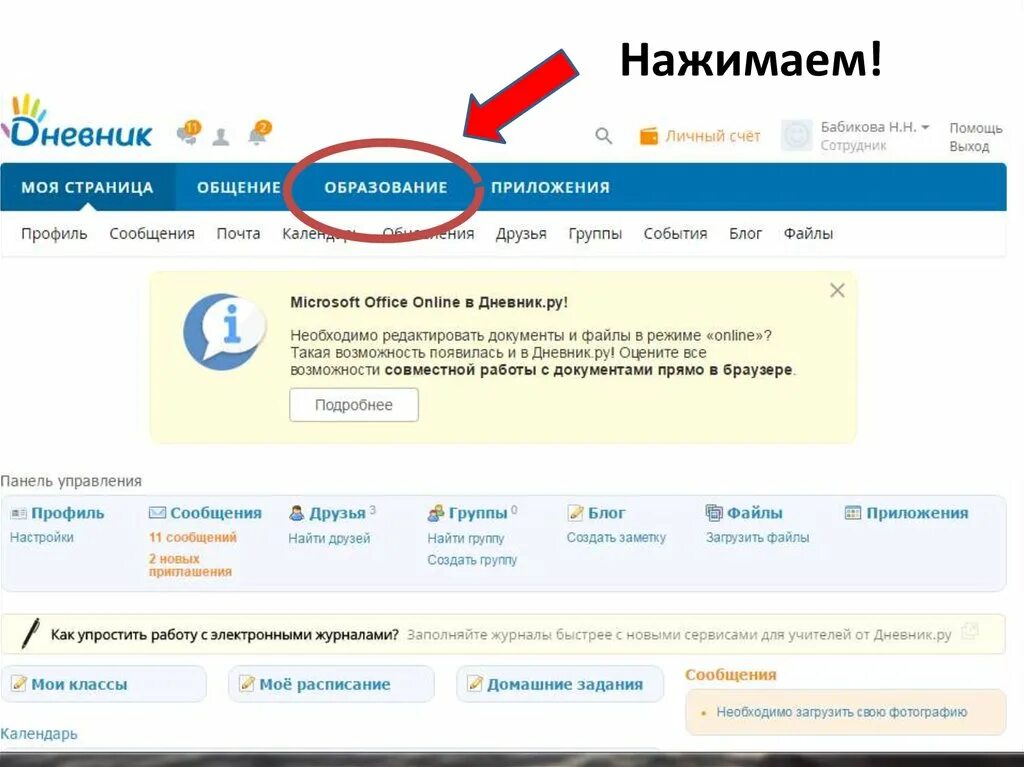
Task: Switch to the ОБРАЗОВАНИЕ tab
Action: 386,188
